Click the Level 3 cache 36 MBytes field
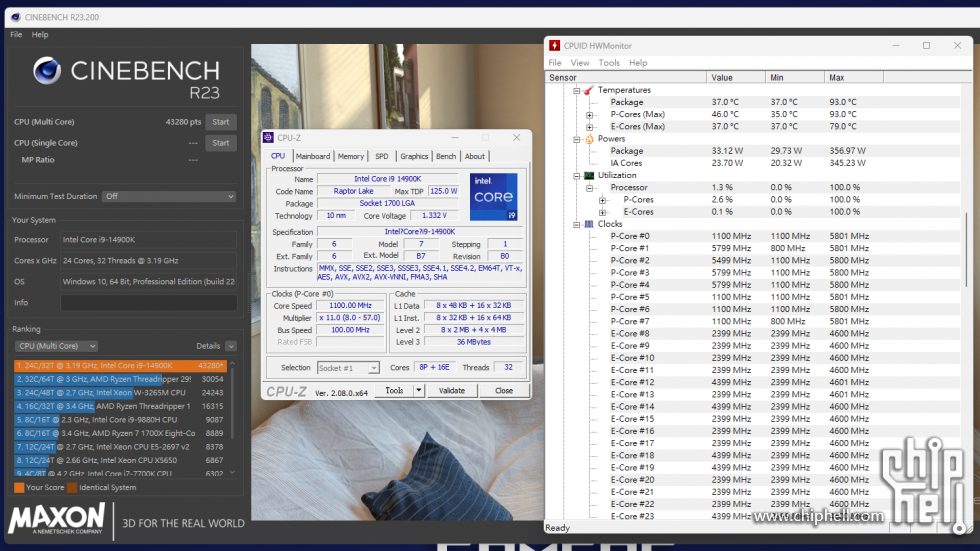 (x=474, y=342)
